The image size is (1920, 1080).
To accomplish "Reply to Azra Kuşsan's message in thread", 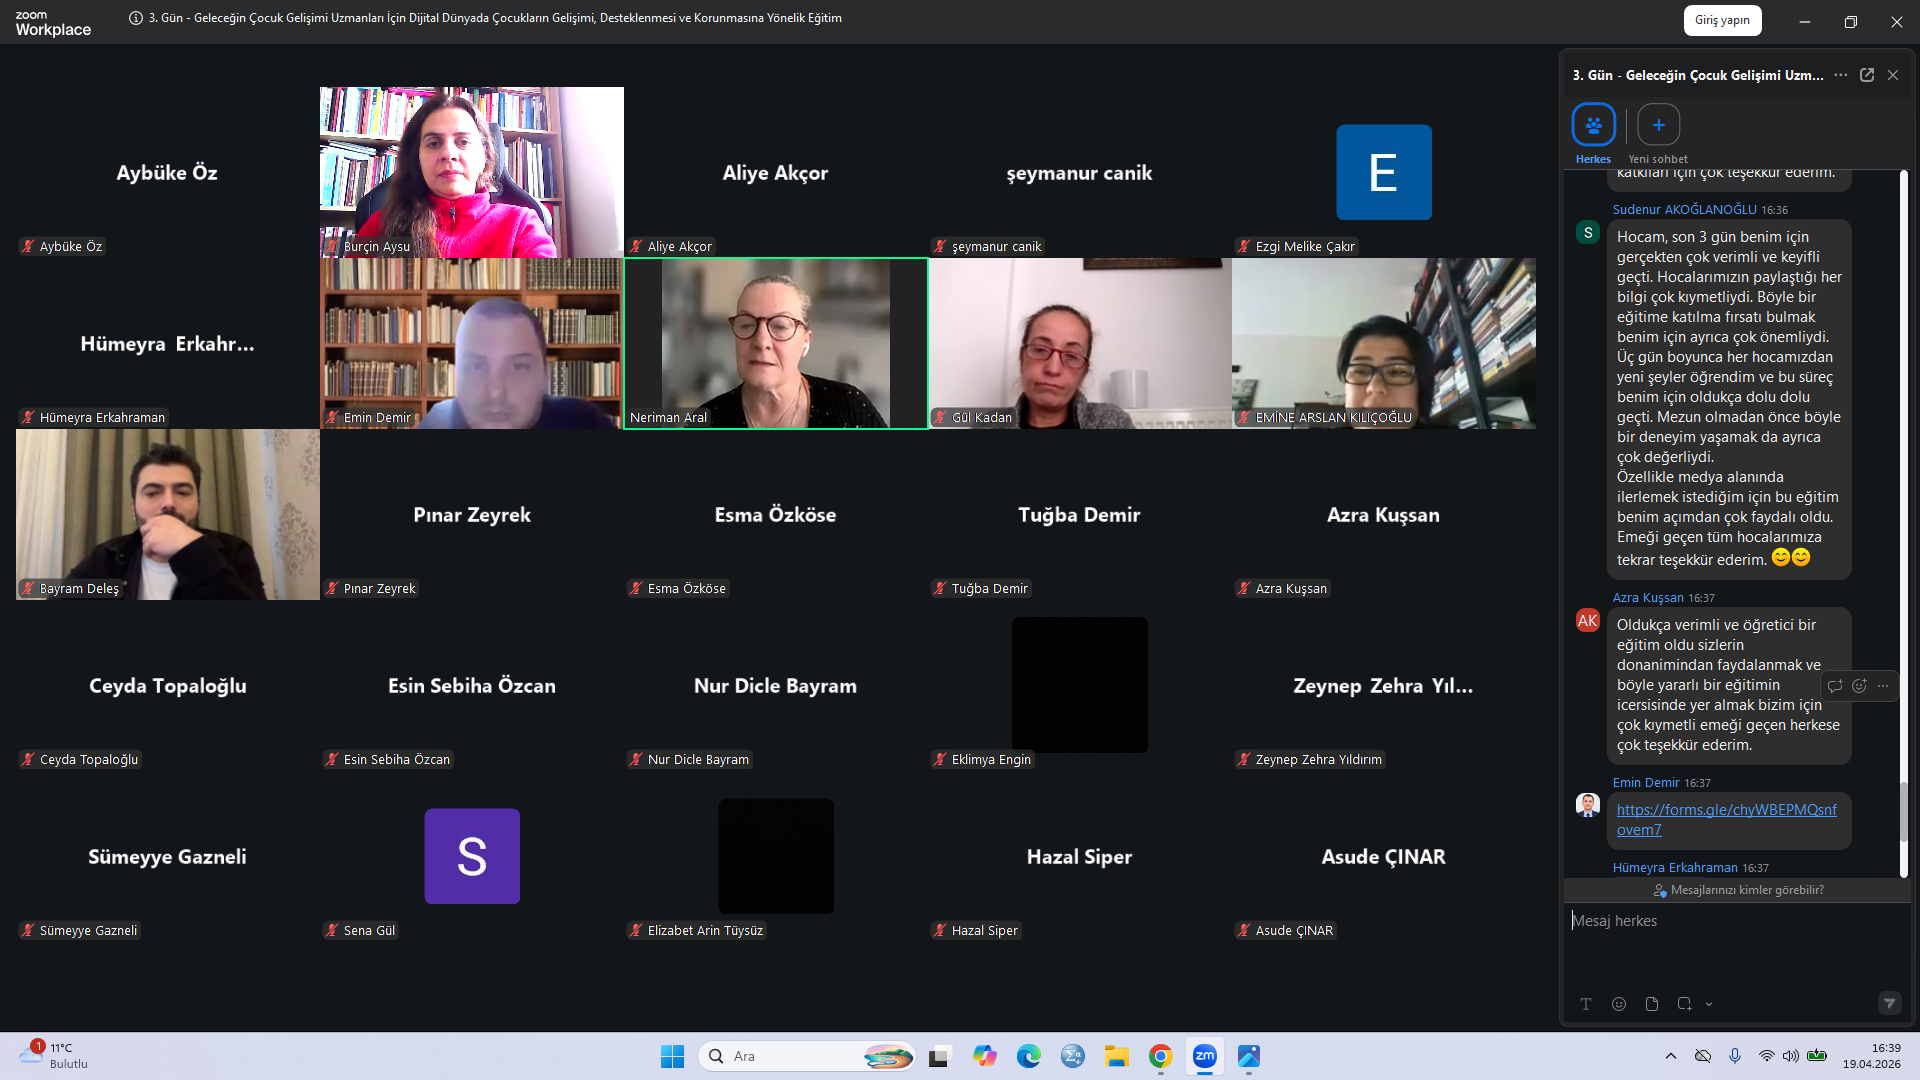I will click(1835, 686).
